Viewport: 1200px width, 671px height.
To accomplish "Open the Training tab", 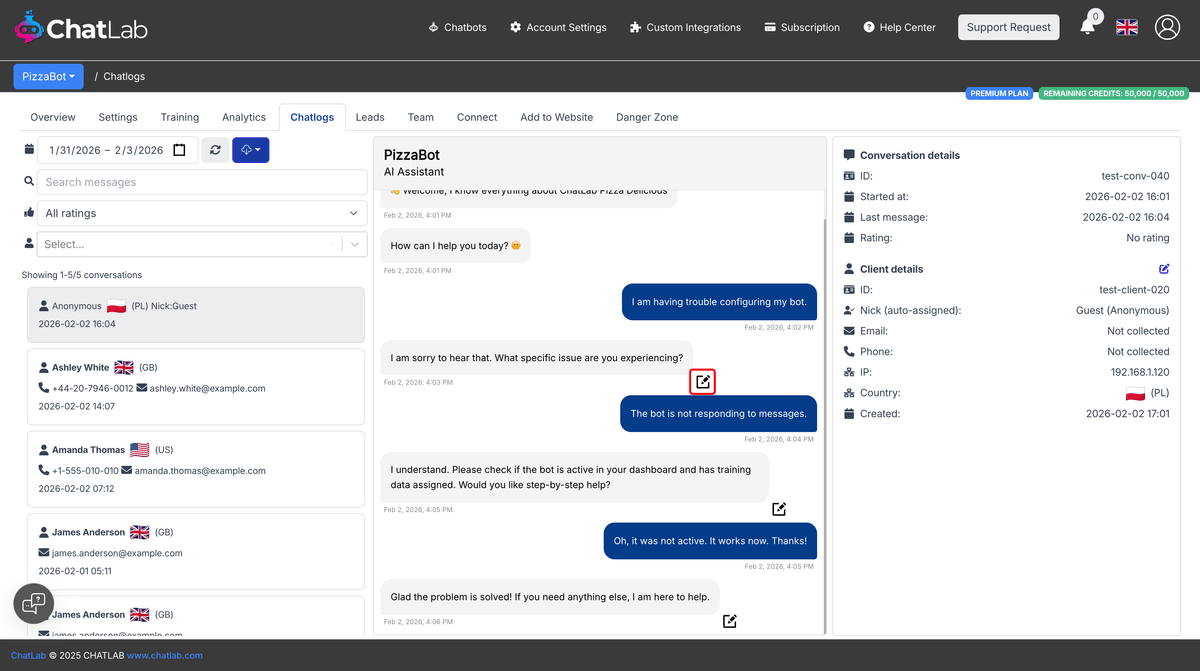I will pyautogui.click(x=180, y=117).
